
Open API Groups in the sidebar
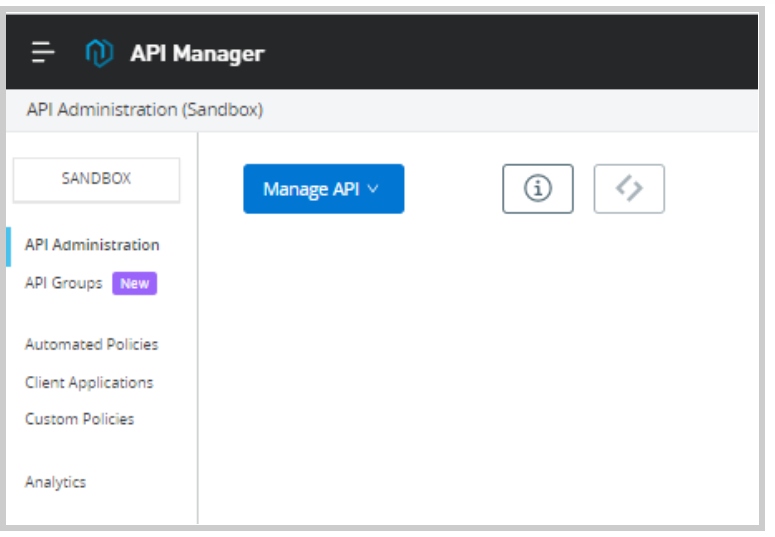click(x=64, y=284)
